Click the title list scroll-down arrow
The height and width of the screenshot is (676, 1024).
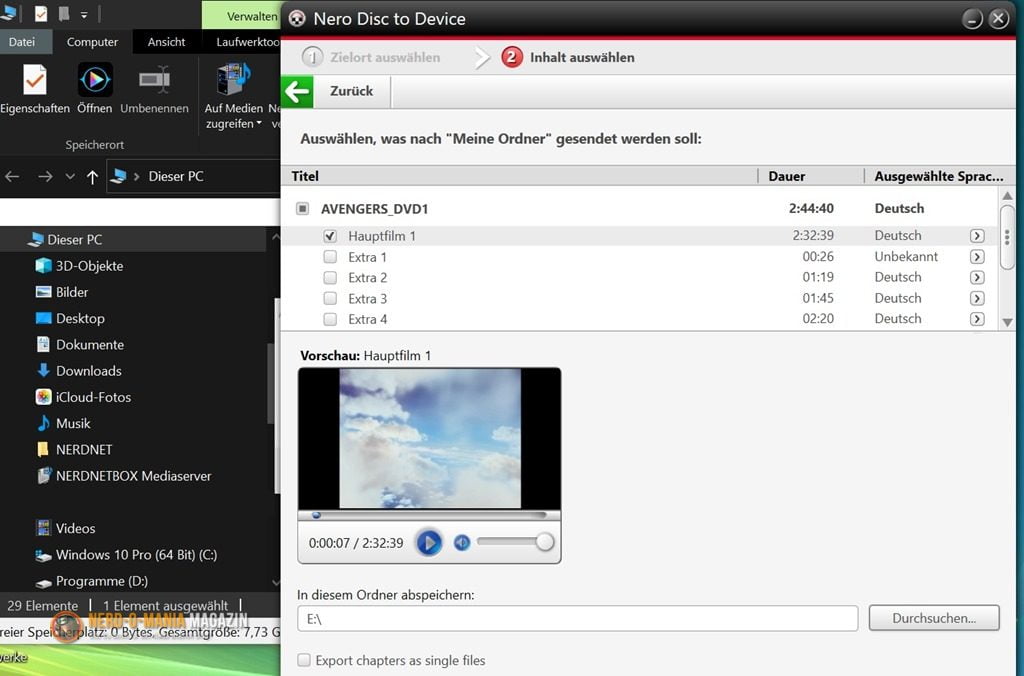point(1007,322)
